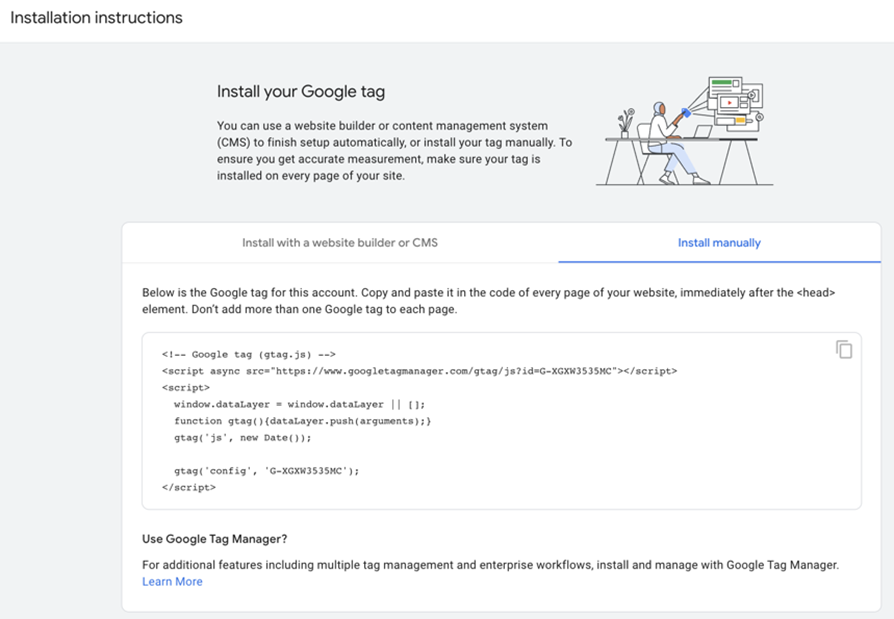Switch to Install with a website builder tab
The width and height of the screenshot is (894, 619).
pos(340,243)
